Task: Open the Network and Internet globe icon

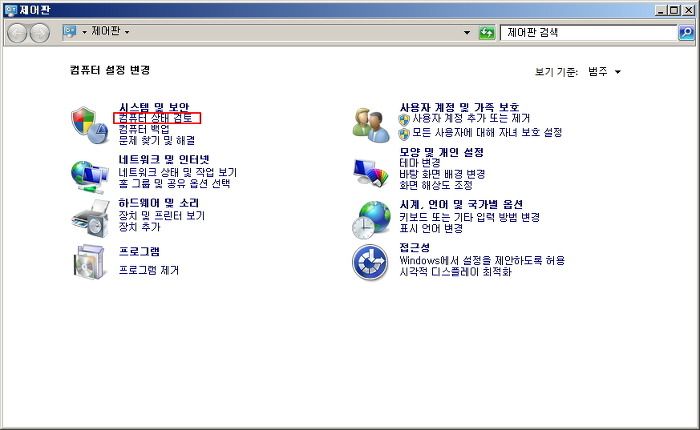Action: [x=90, y=177]
